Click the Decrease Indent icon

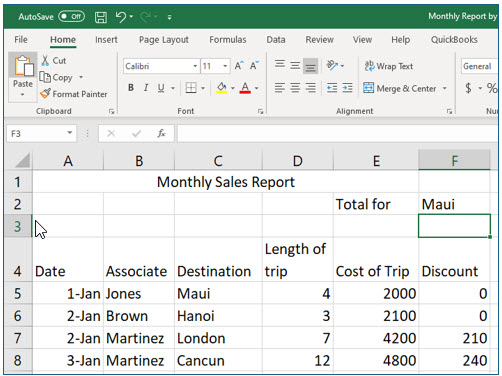332,88
